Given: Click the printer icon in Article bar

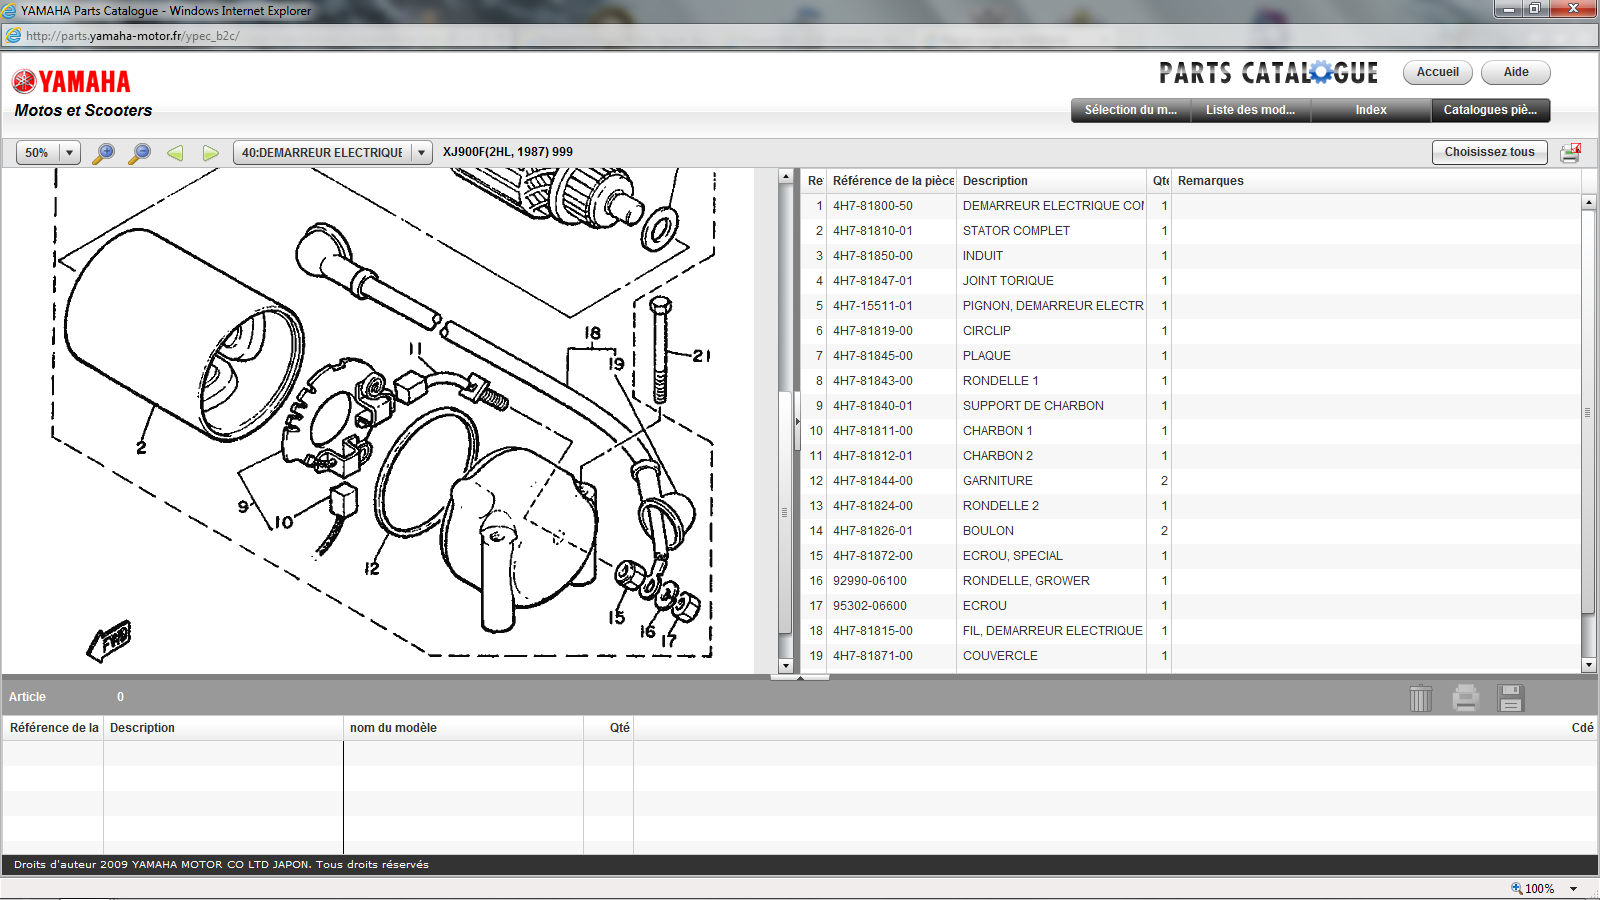Looking at the screenshot, I should tap(1465, 697).
